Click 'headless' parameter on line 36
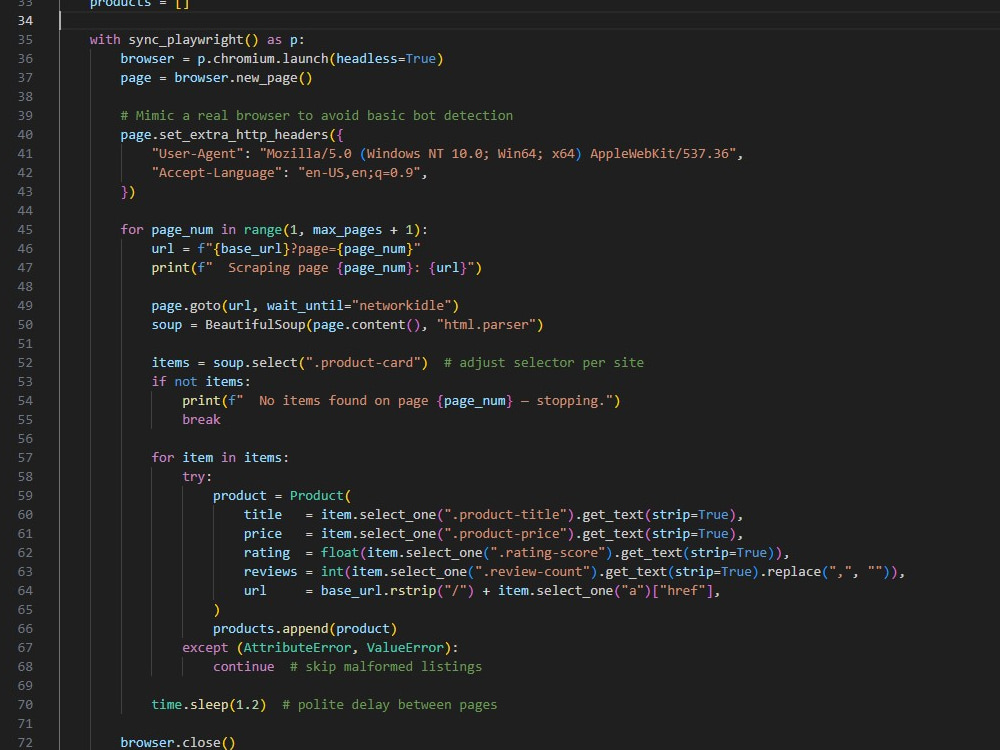Image resolution: width=1000 pixels, height=750 pixels. (x=367, y=59)
